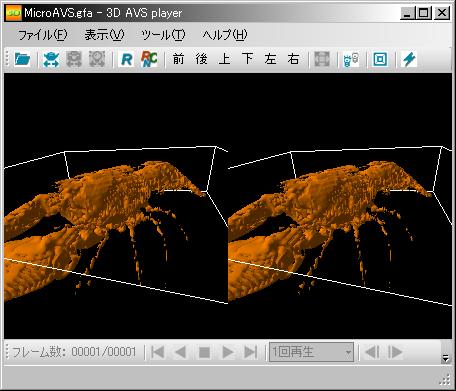456x391 pixels.
Task: Open the ツール(T) menu
Action: click(163, 35)
